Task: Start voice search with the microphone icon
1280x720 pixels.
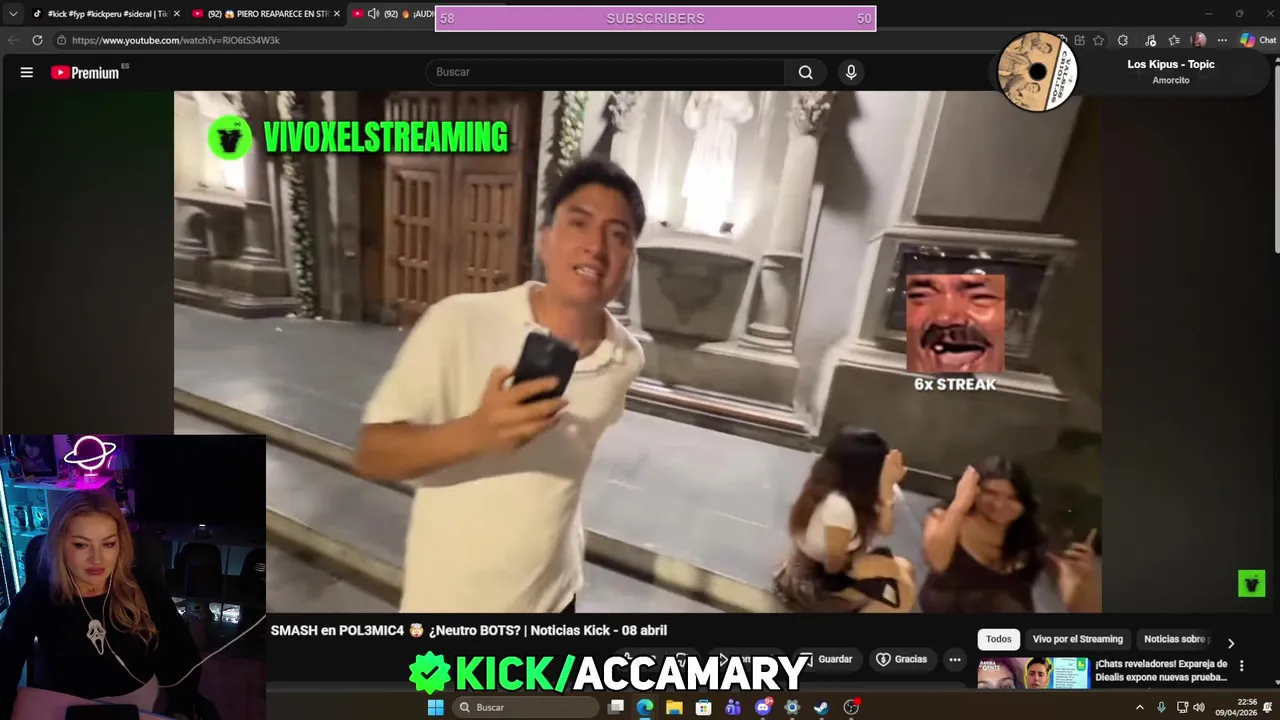Action: click(851, 72)
